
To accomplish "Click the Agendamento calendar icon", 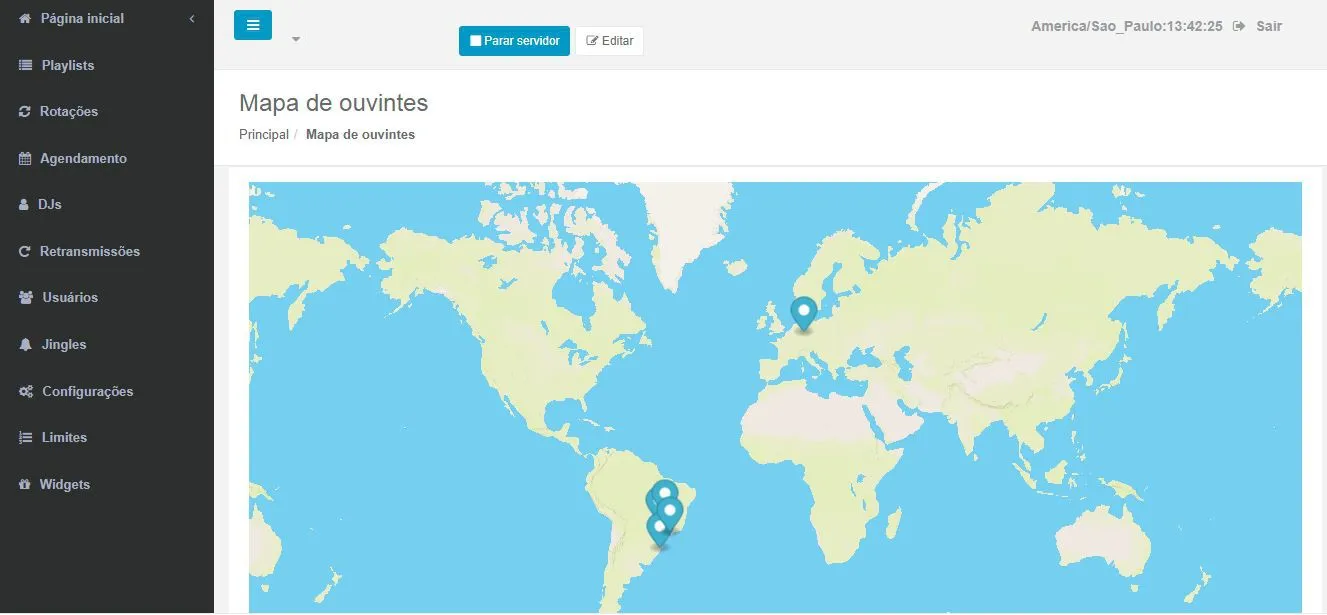I will click(26, 159).
